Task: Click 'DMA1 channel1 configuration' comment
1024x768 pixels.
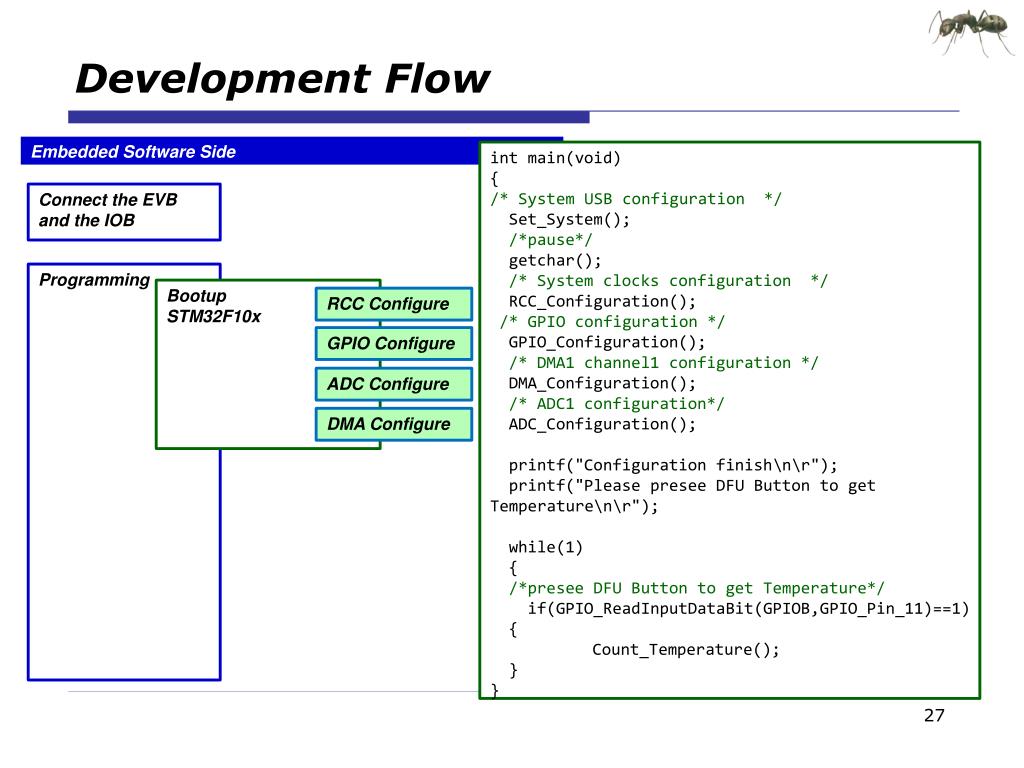Action: tap(664, 363)
